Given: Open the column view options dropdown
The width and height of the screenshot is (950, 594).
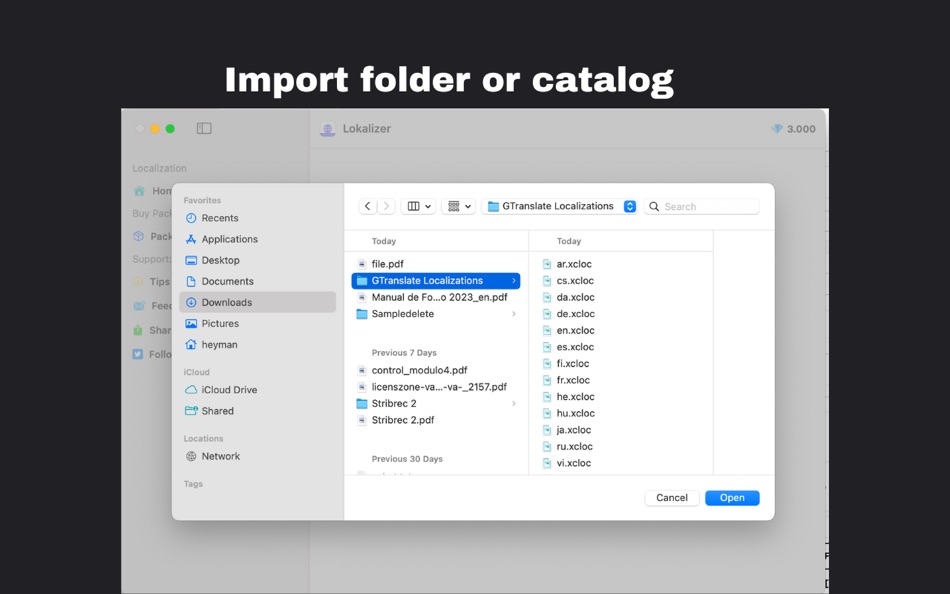Looking at the screenshot, I should [418, 206].
